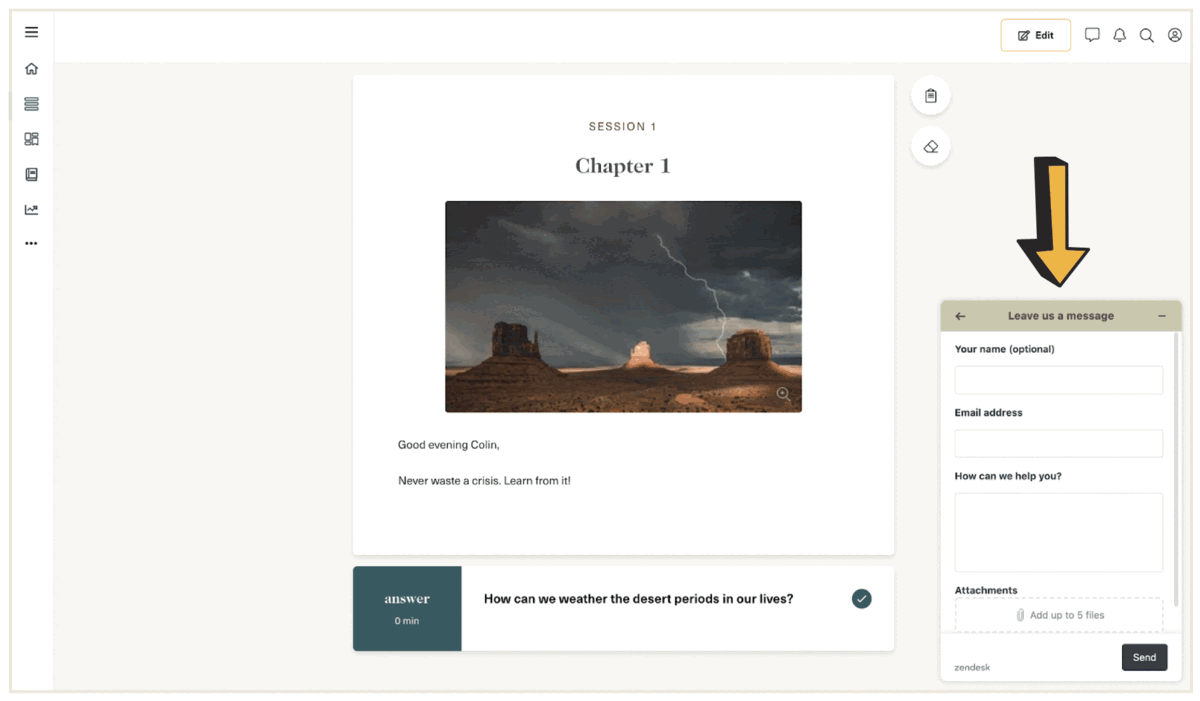This screenshot has height=701, width=1200.
Task: Click the Edit button
Action: (1035, 35)
